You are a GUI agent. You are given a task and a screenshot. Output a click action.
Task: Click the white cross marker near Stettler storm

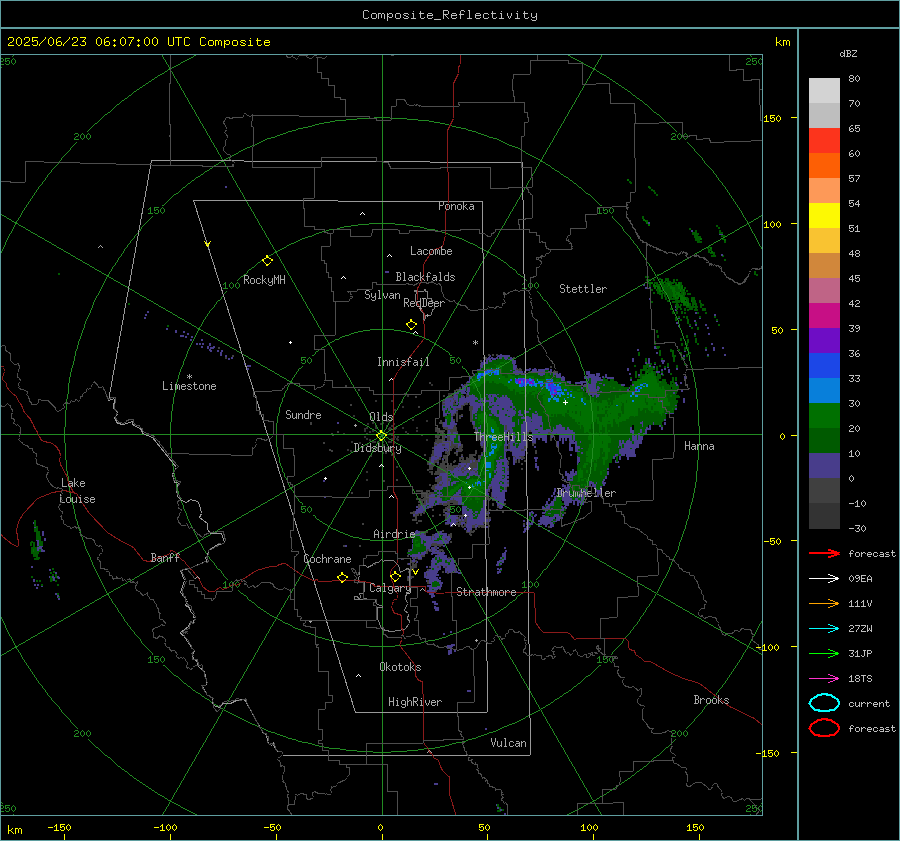pos(565,402)
